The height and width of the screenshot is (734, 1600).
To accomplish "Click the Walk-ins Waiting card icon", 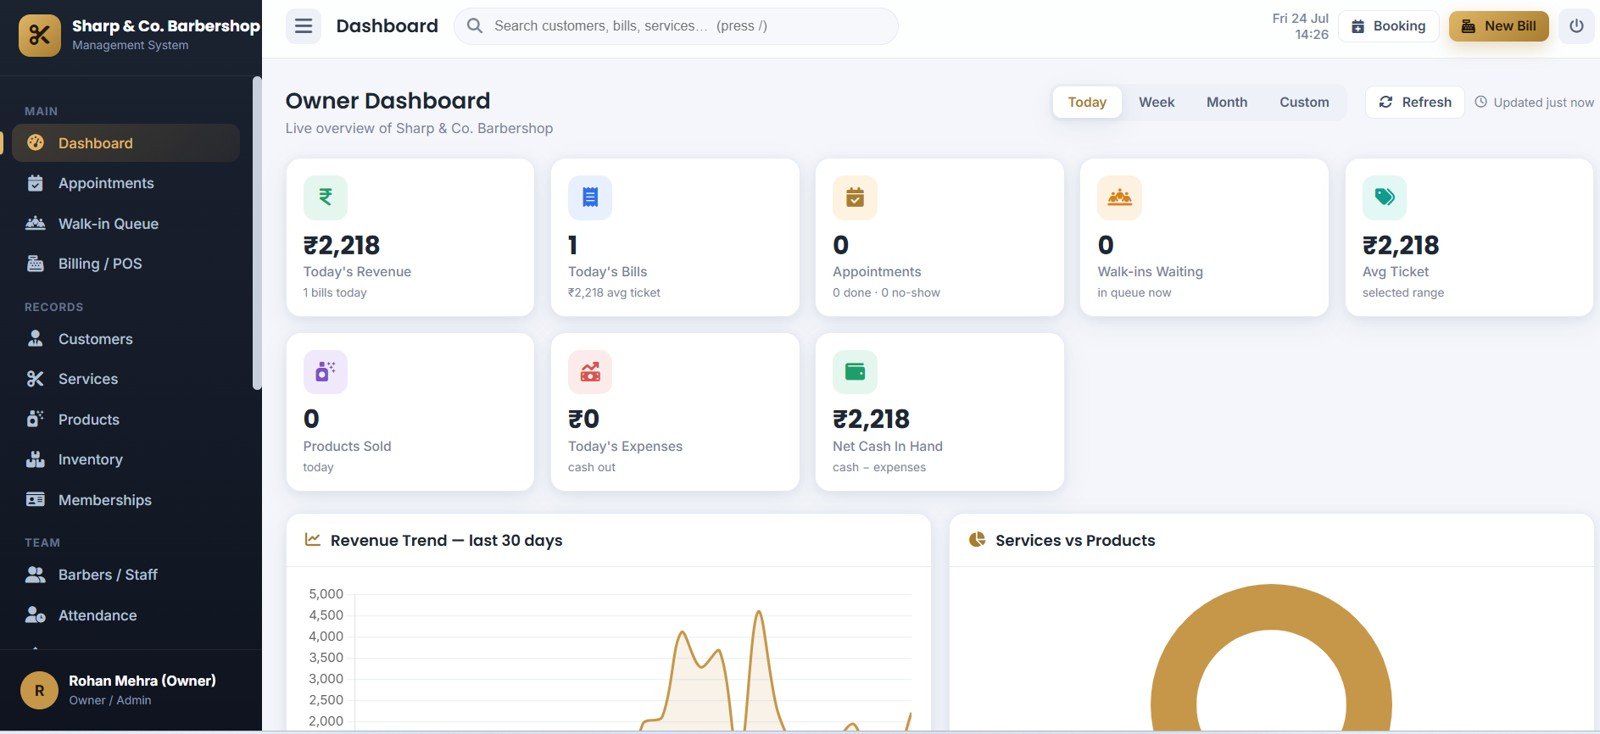I will click(1120, 198).
